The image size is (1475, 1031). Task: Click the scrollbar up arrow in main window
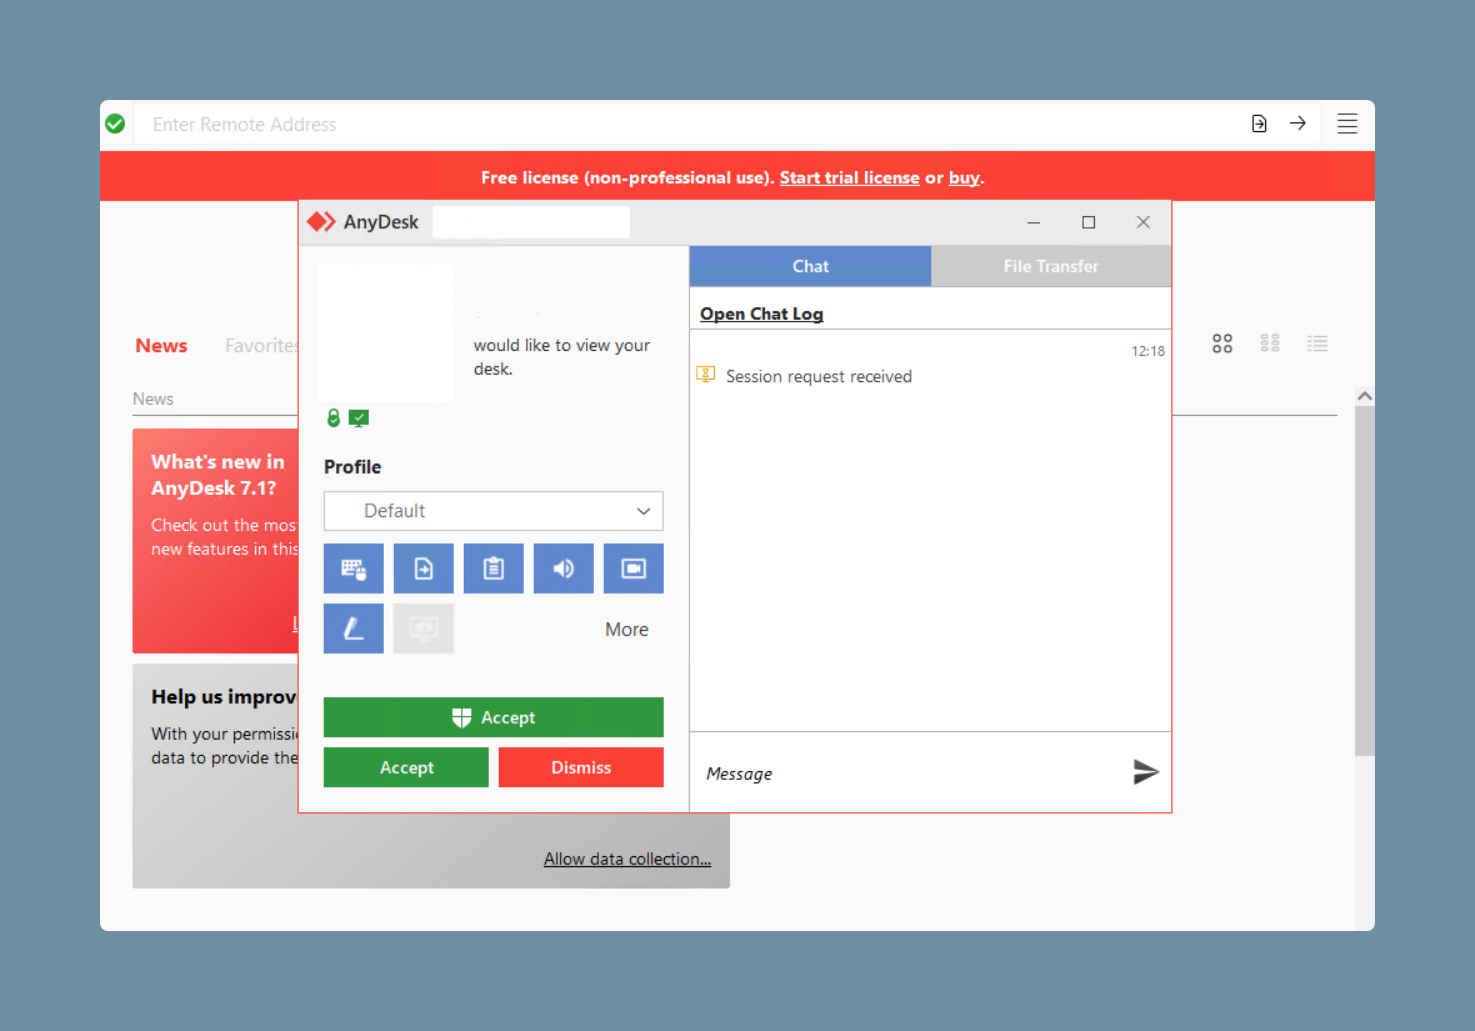tap(1364, 396)
